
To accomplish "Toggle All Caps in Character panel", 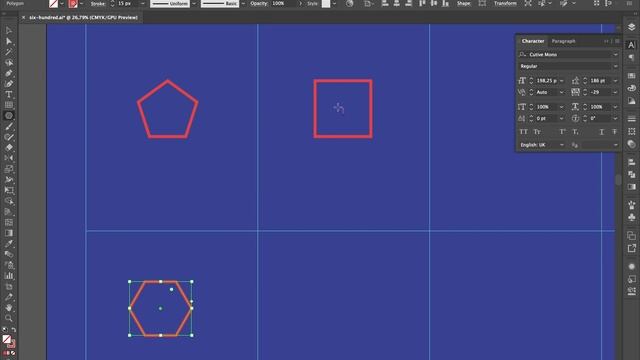I will pyautogui.click(x=523, y=132).
